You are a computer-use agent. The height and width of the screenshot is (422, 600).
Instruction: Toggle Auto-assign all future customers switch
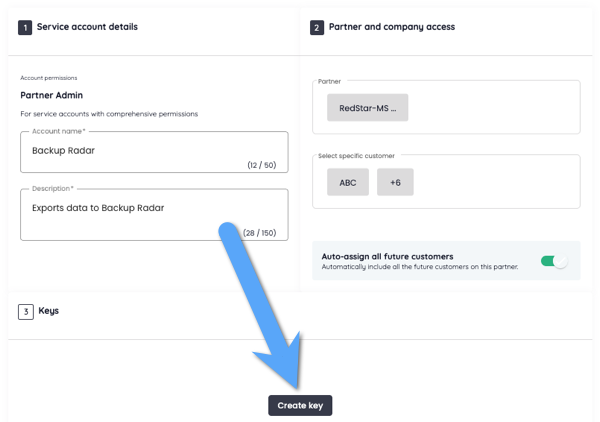[x=553, y=261]
